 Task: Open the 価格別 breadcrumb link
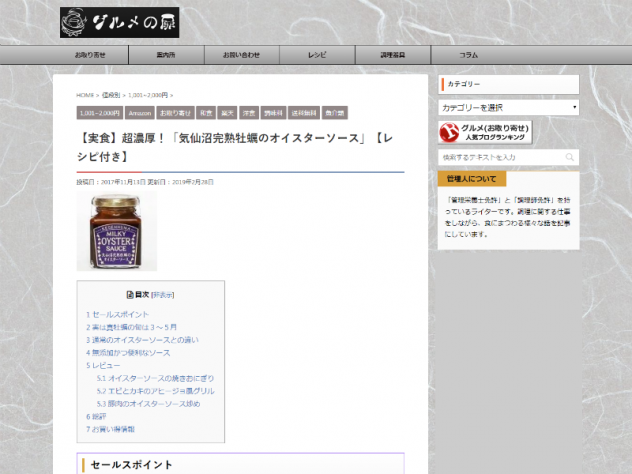coord(111,96)
